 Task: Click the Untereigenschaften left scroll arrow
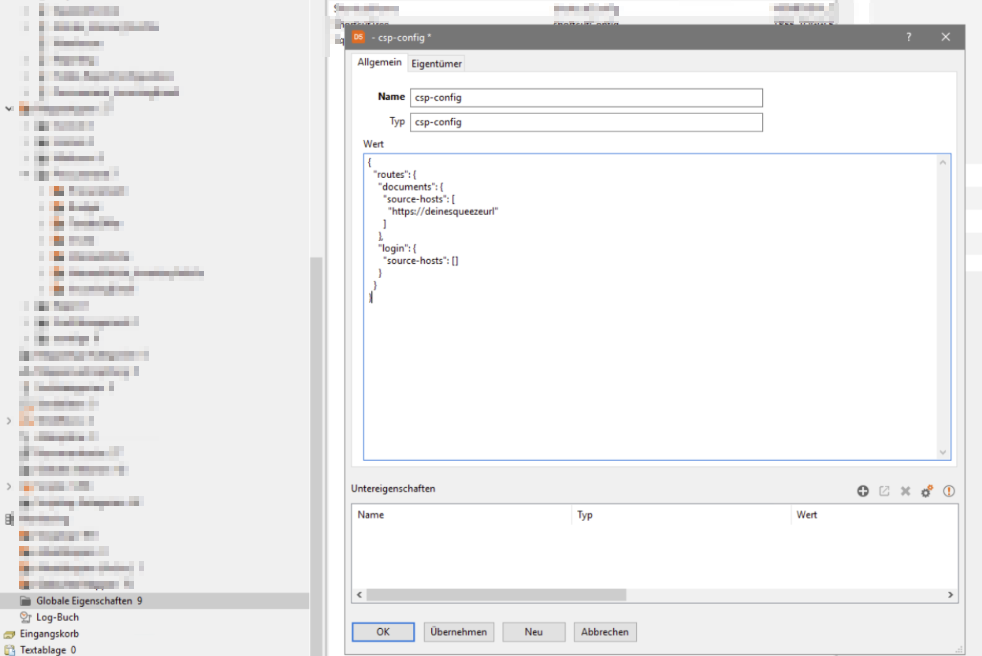[x=359, y=595]
